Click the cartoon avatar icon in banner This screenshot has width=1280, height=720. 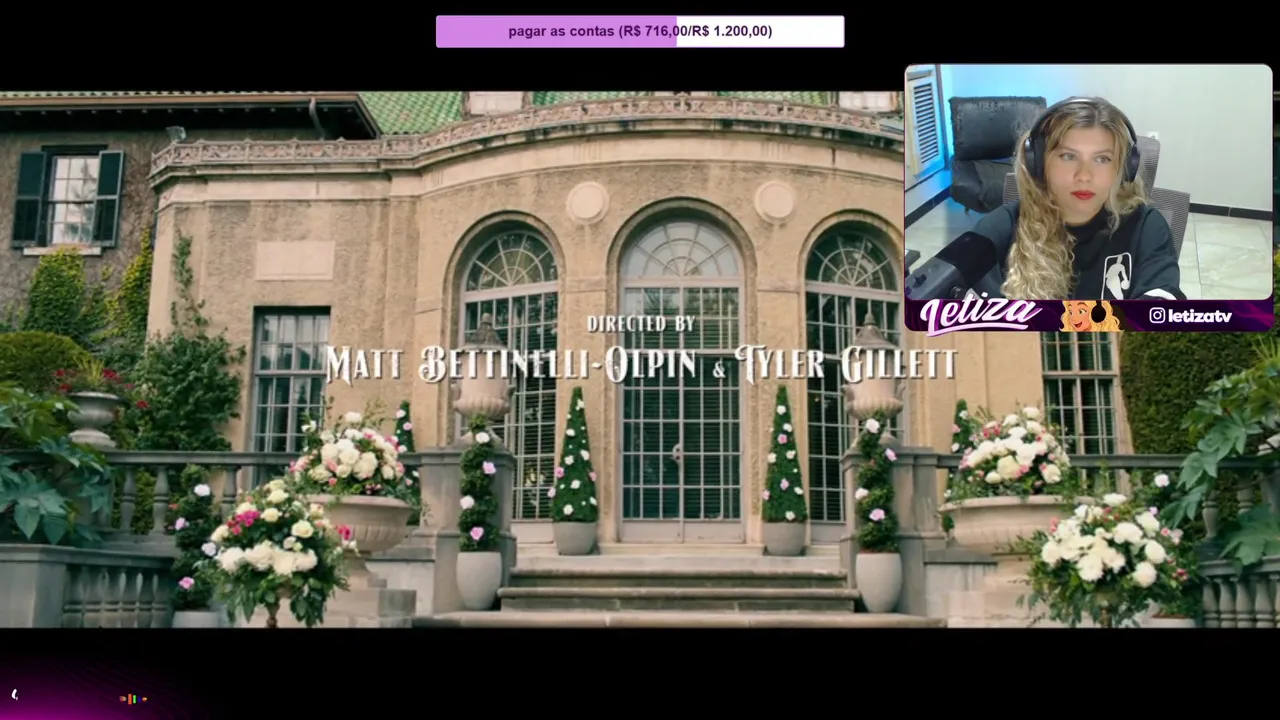1089,315
